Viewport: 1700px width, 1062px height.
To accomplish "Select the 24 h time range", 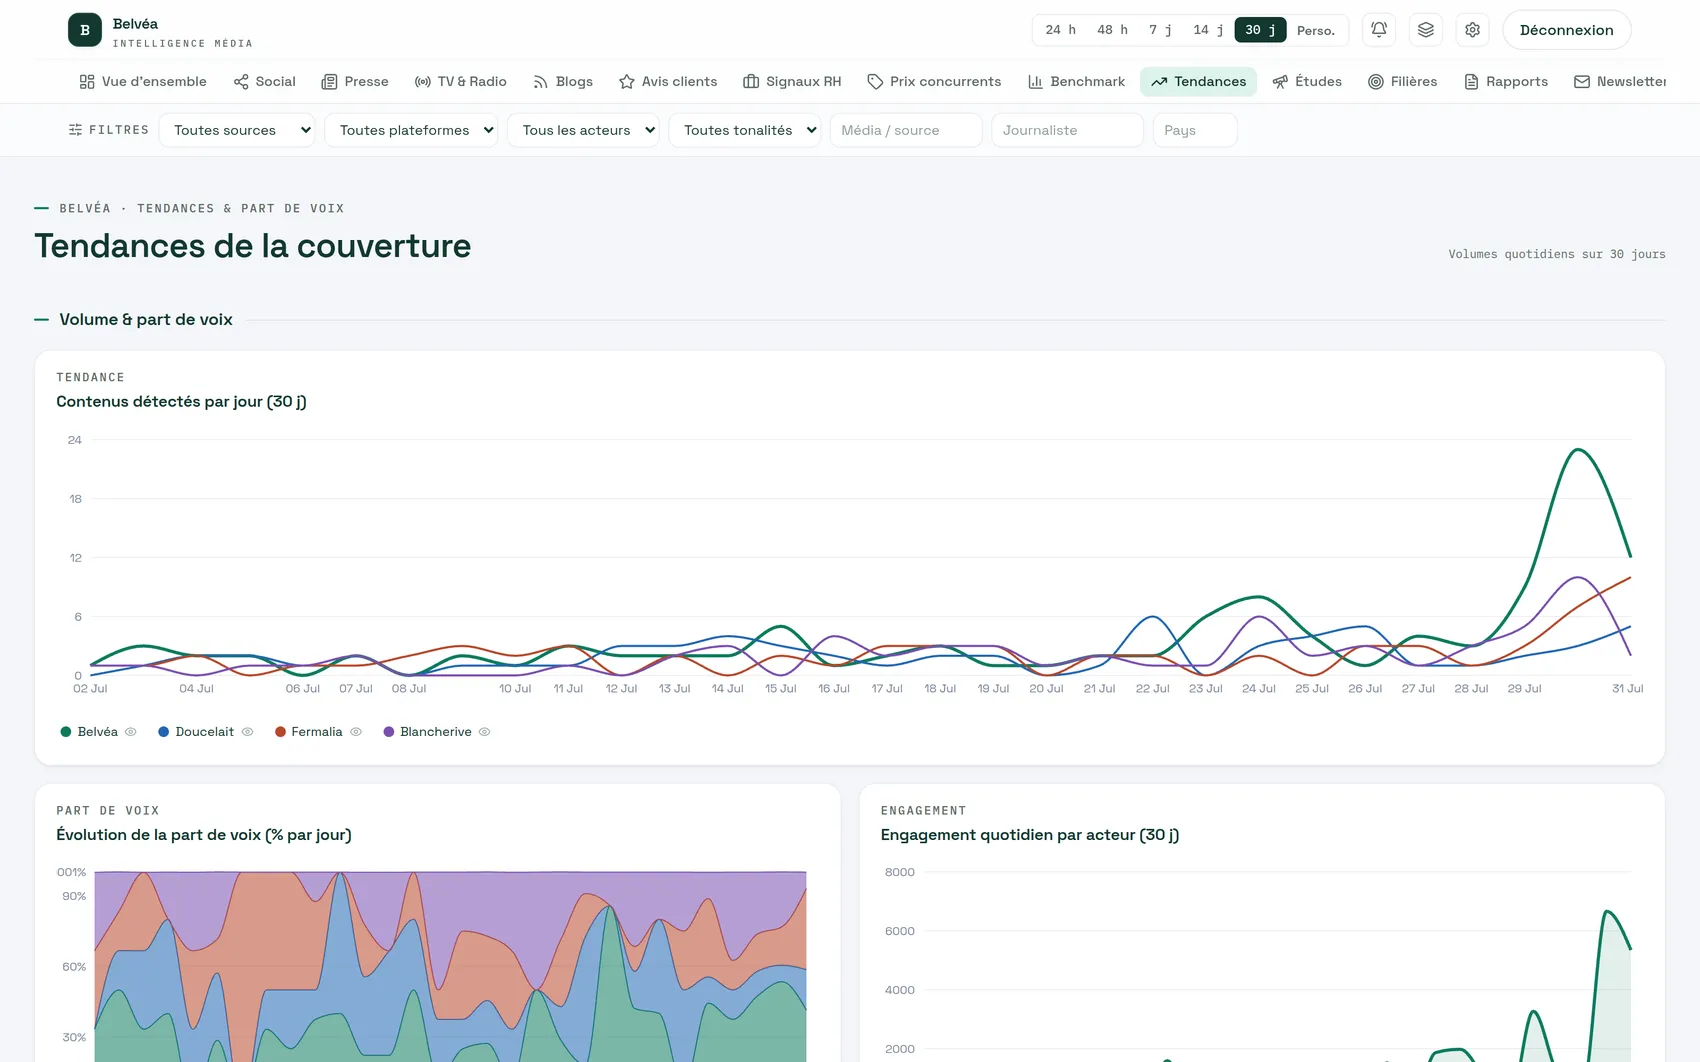I will click(x=1060, y=30).
